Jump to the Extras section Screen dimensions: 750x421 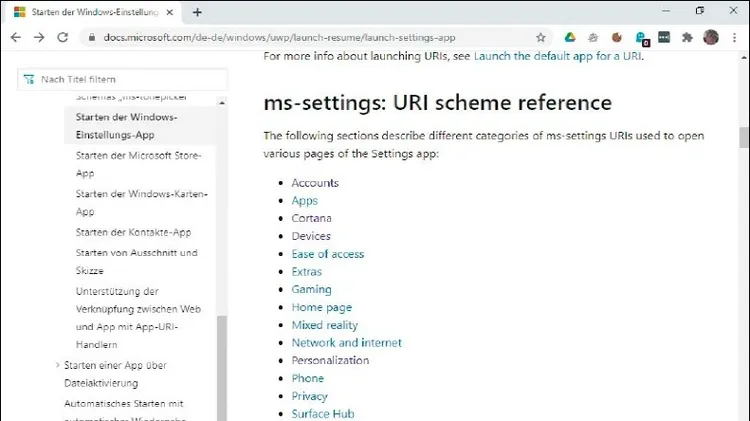[x=307, y=271]
